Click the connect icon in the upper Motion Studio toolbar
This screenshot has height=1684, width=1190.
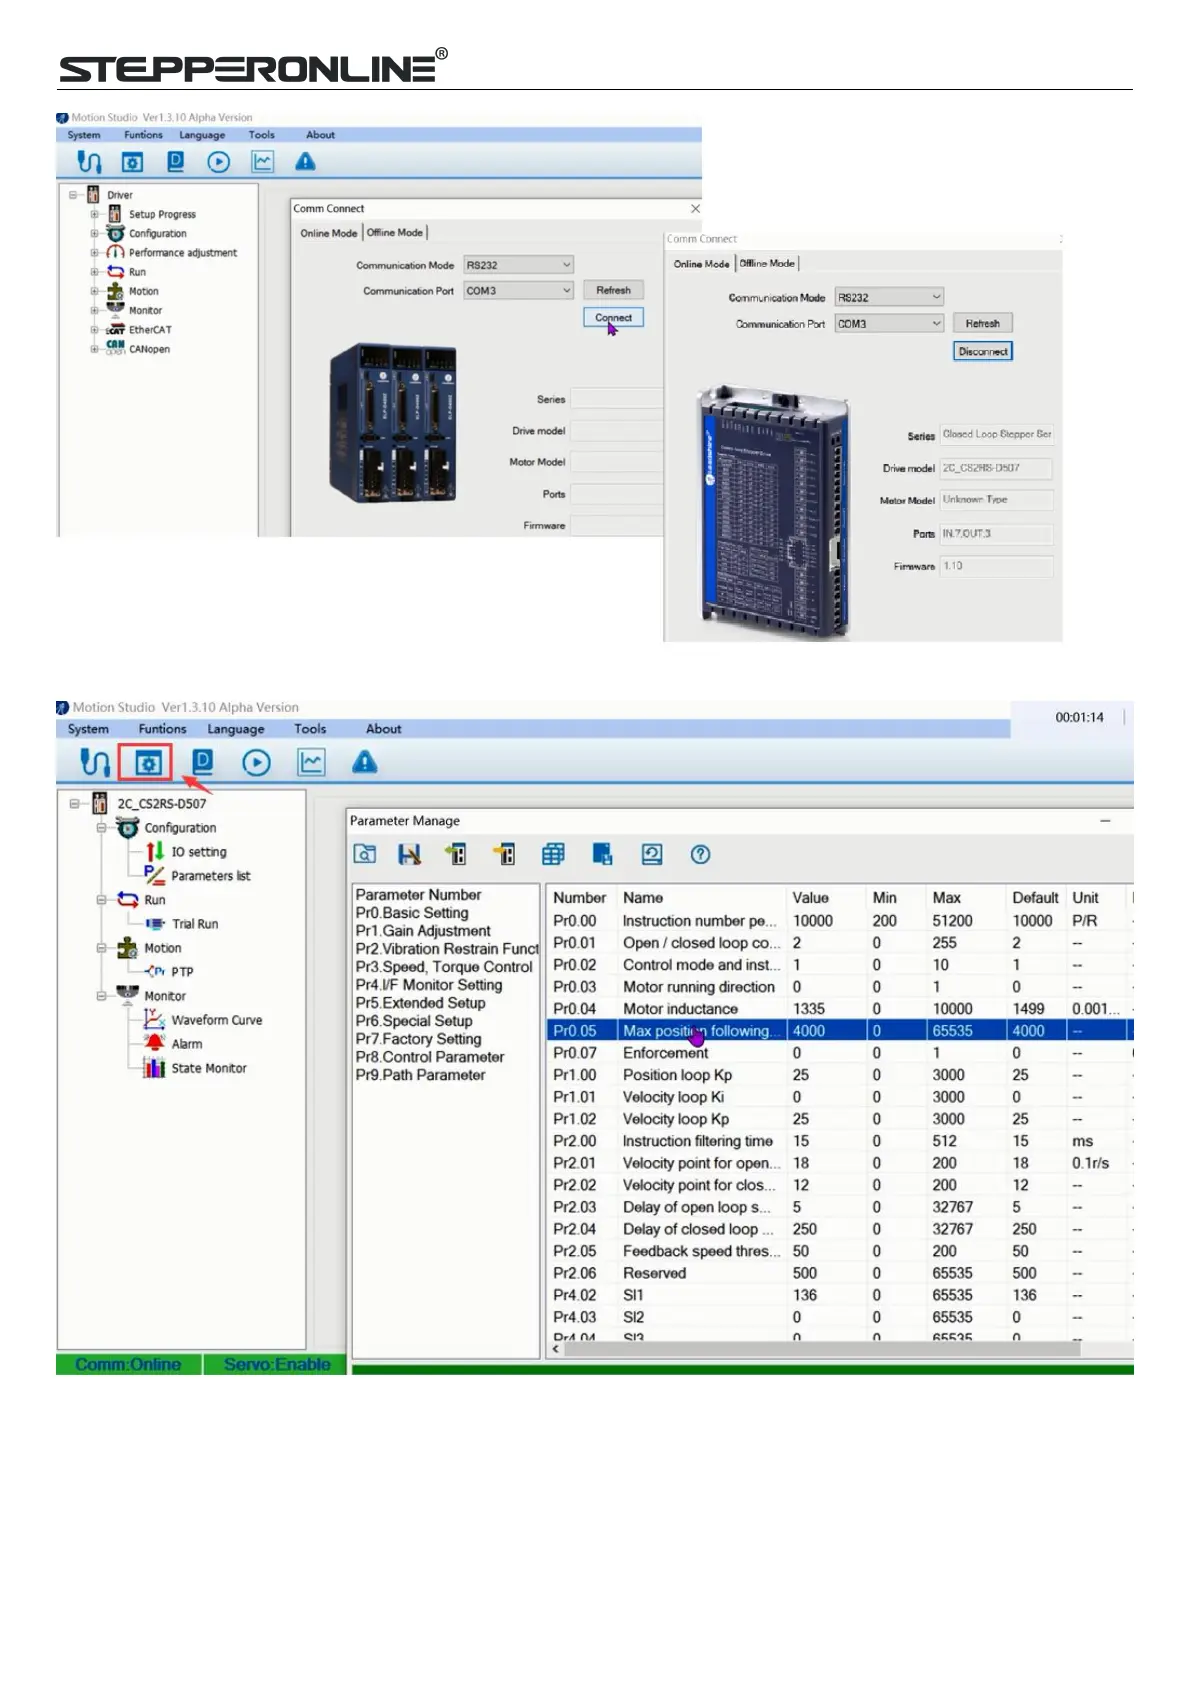(x=90, y=162)
